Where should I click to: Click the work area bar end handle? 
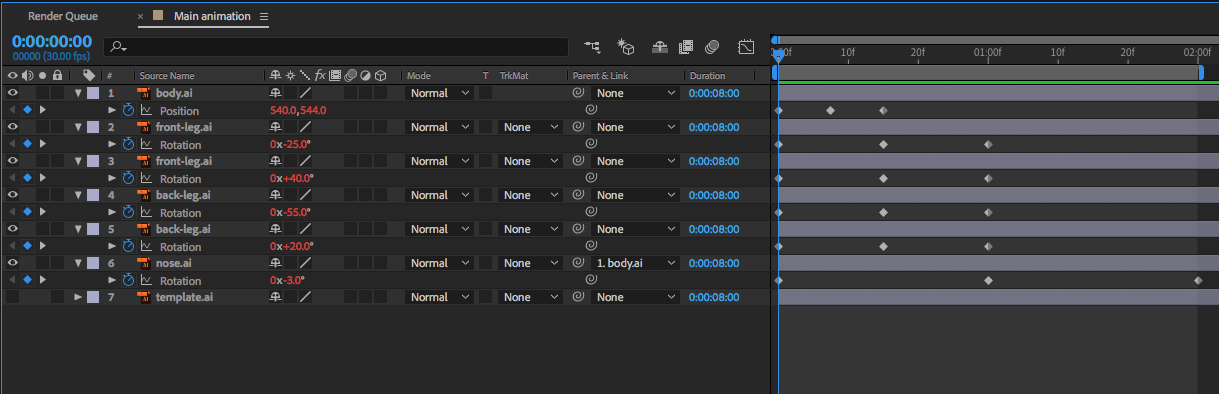point(1201,72)
